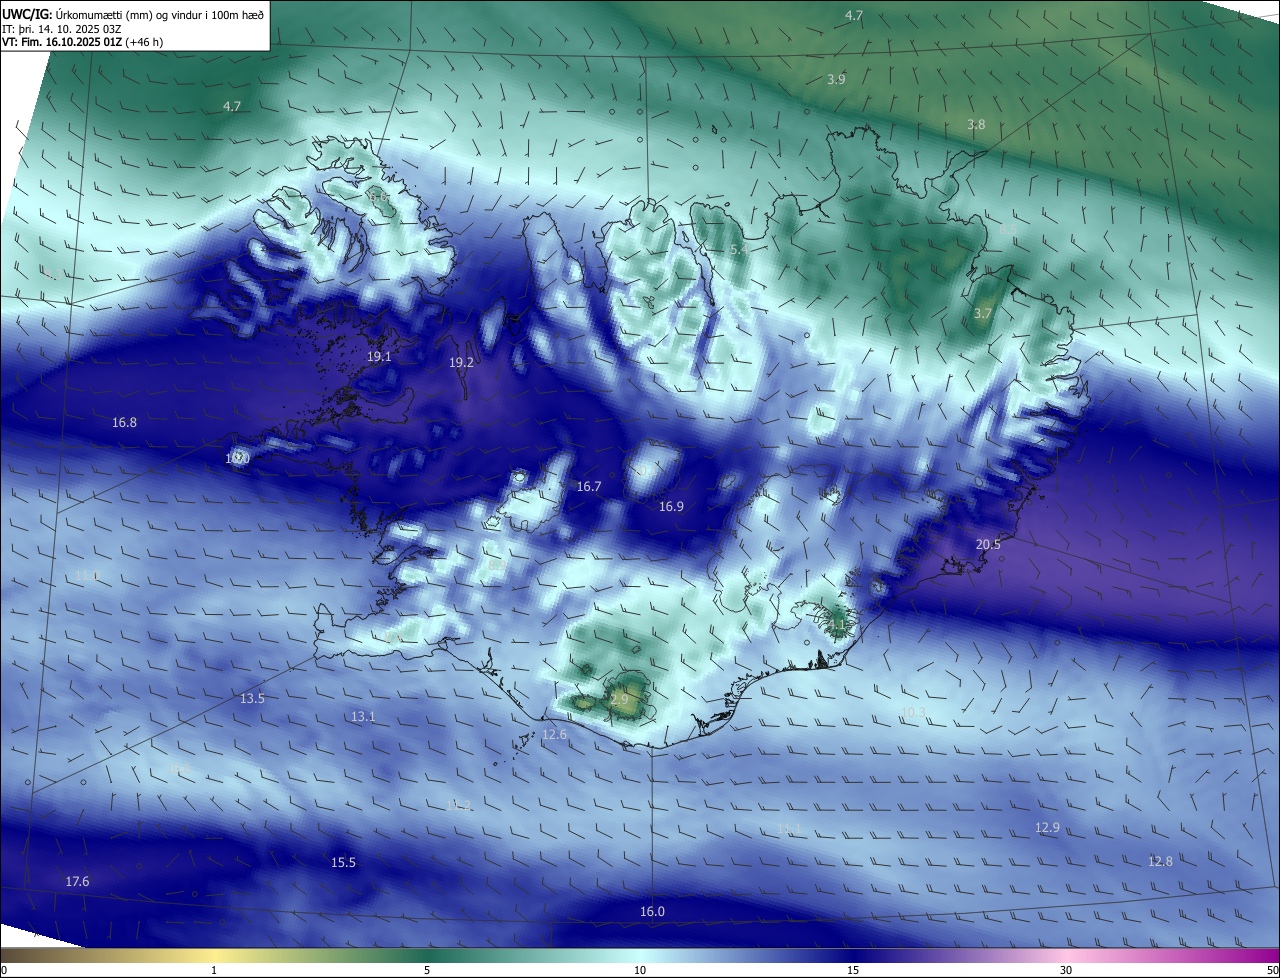This screenshot has height=978, width=1280.
Task: Click the map value '16.0'
Action: pyautogui.click(x=652, y=912)
